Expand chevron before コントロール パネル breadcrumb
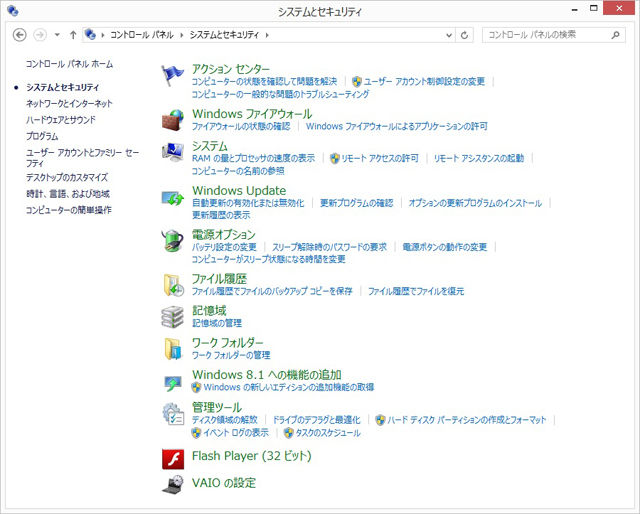 (x=102, y=35)
